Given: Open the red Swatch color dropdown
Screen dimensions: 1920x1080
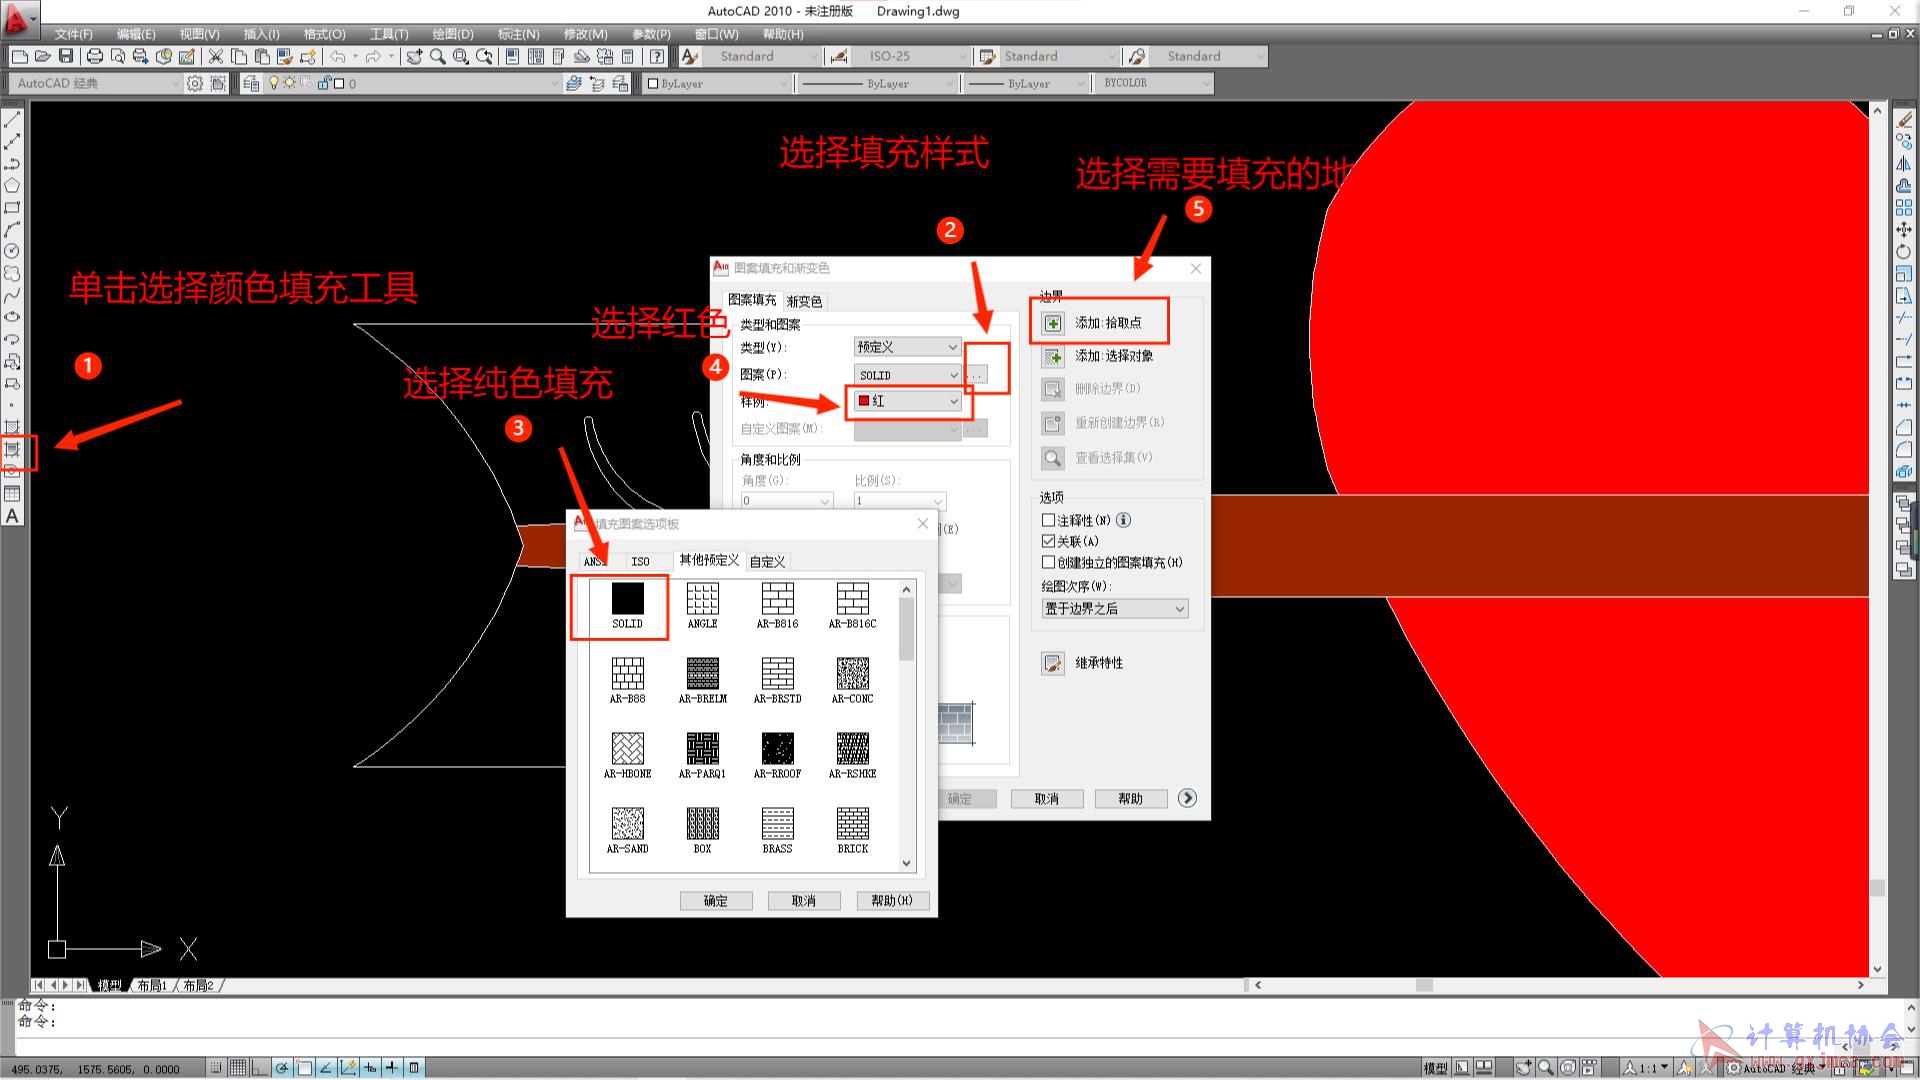Looking at the screenshot, I should 907,401.
